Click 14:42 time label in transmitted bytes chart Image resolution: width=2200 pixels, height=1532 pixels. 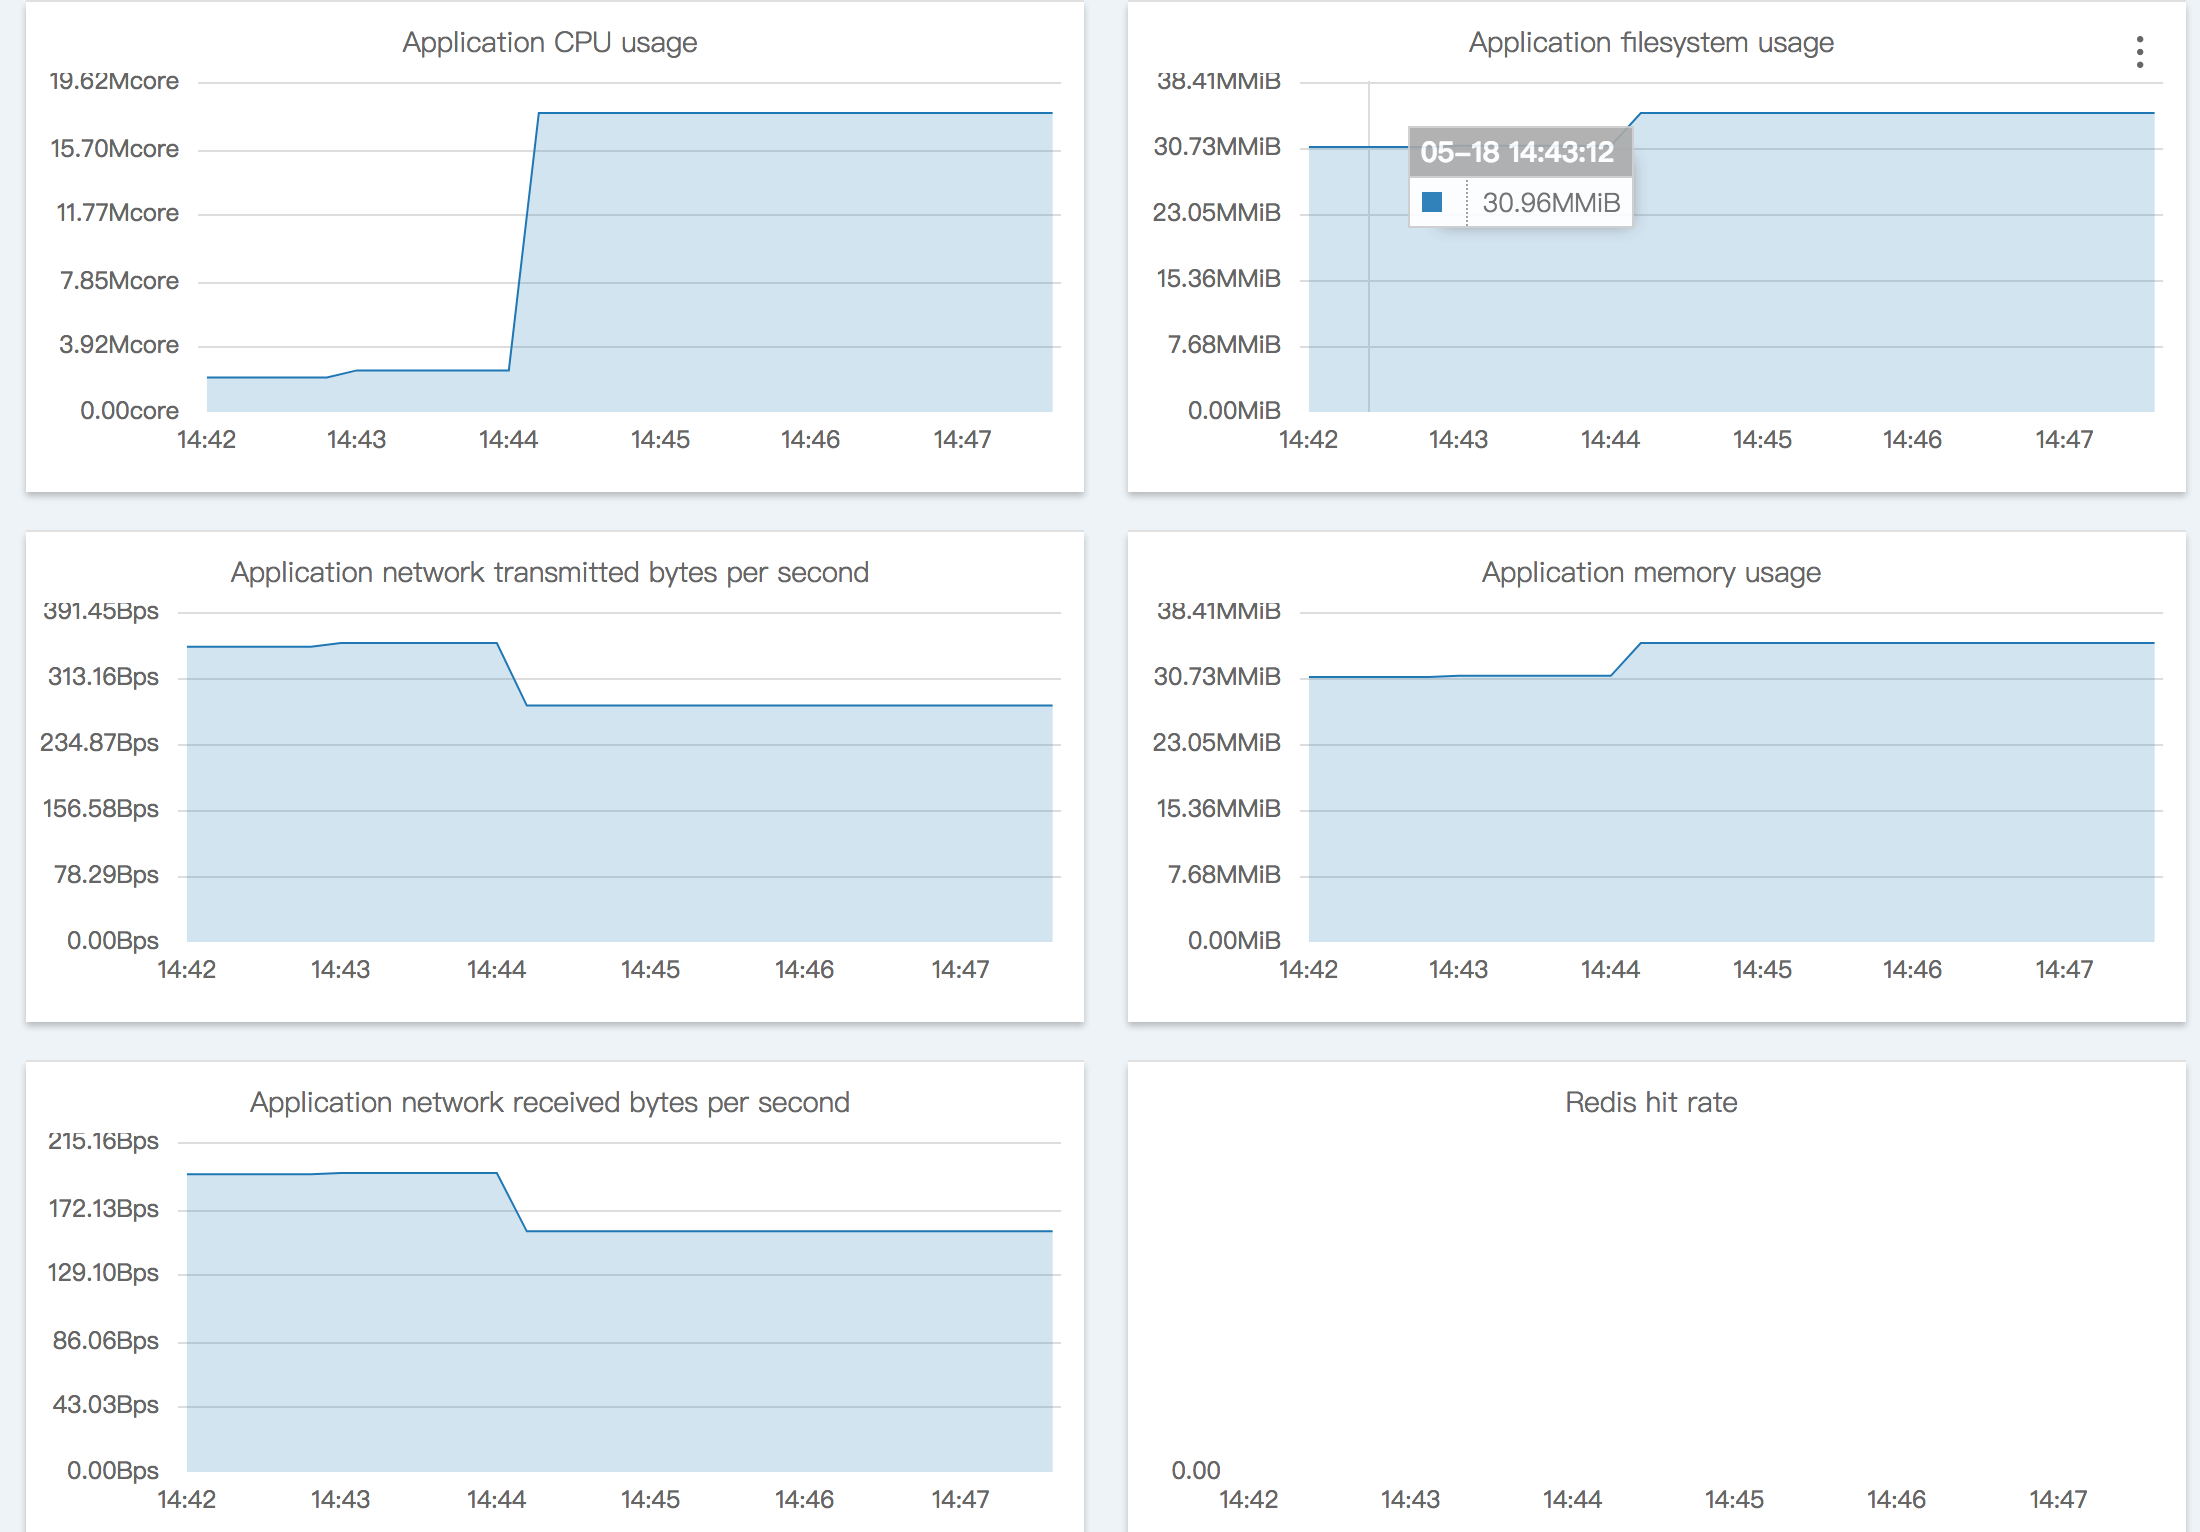[187, 970]
